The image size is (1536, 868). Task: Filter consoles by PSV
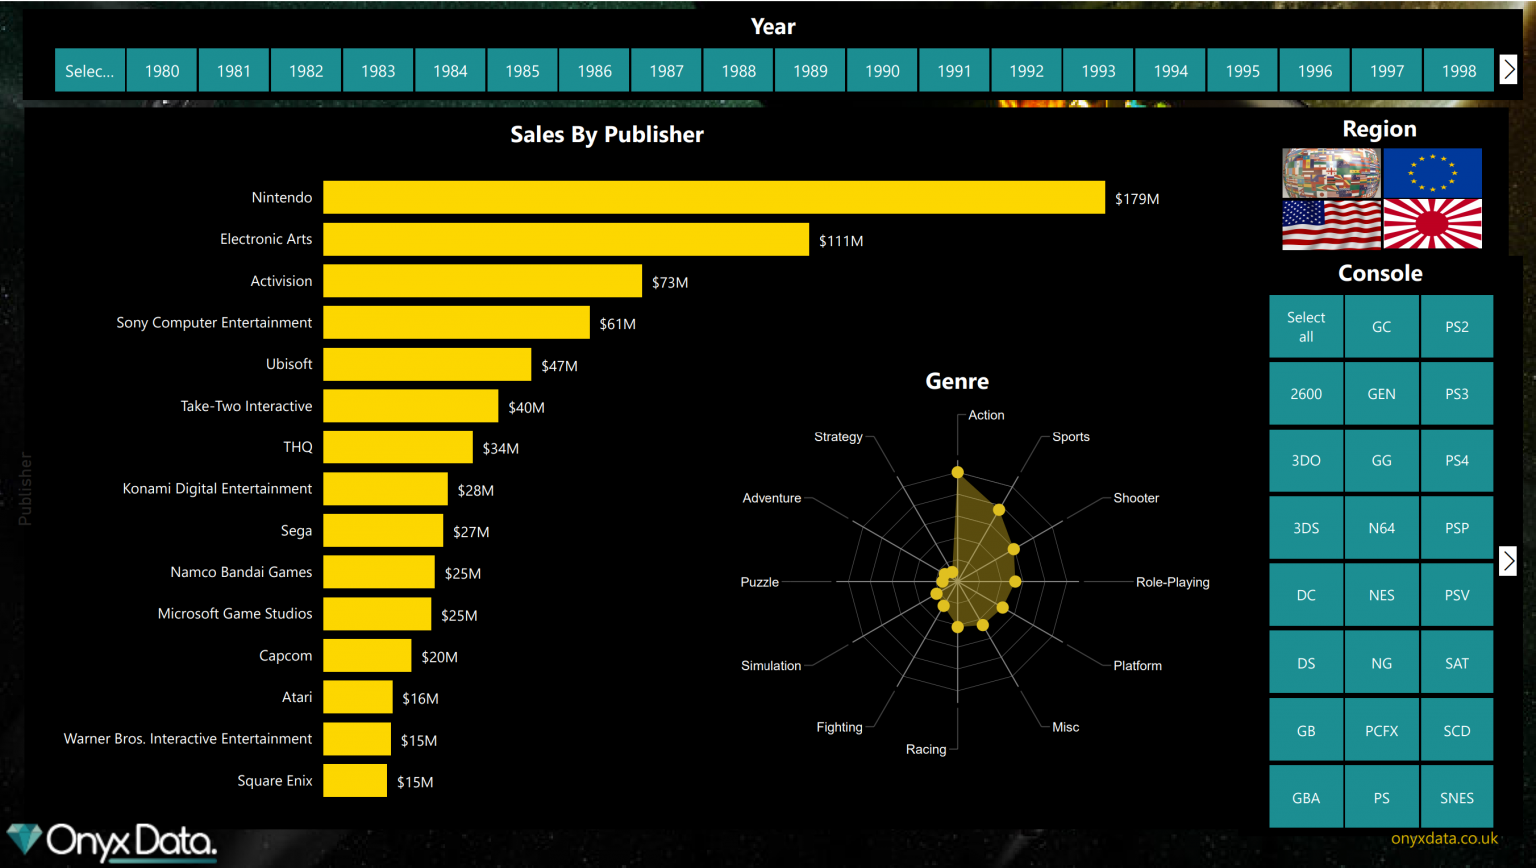1457,595
